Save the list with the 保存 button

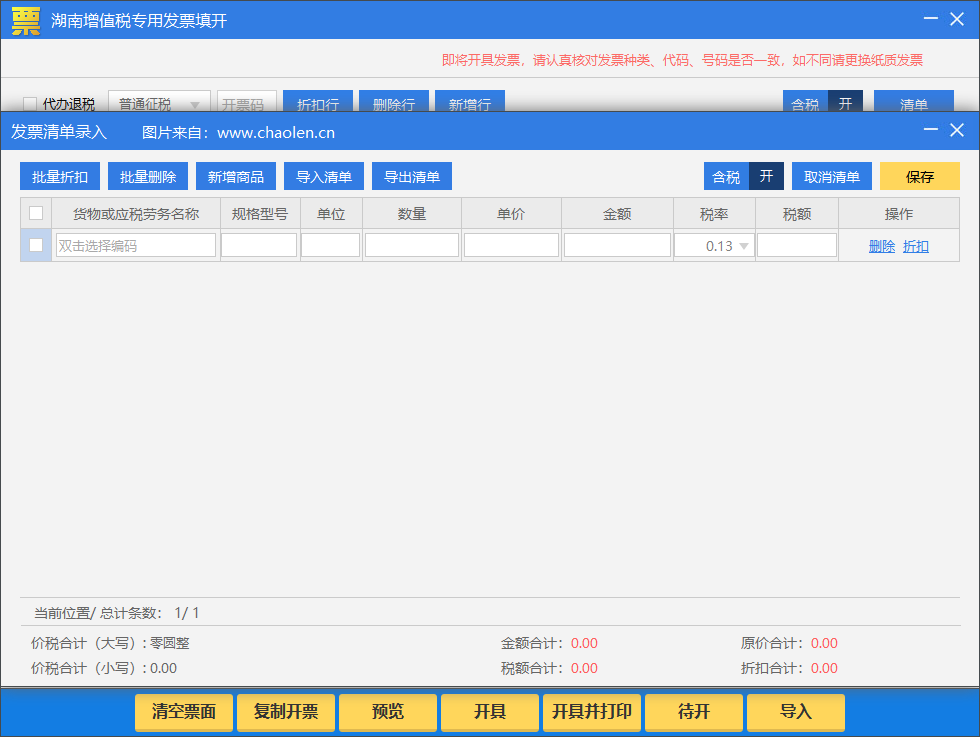[919, 176]
